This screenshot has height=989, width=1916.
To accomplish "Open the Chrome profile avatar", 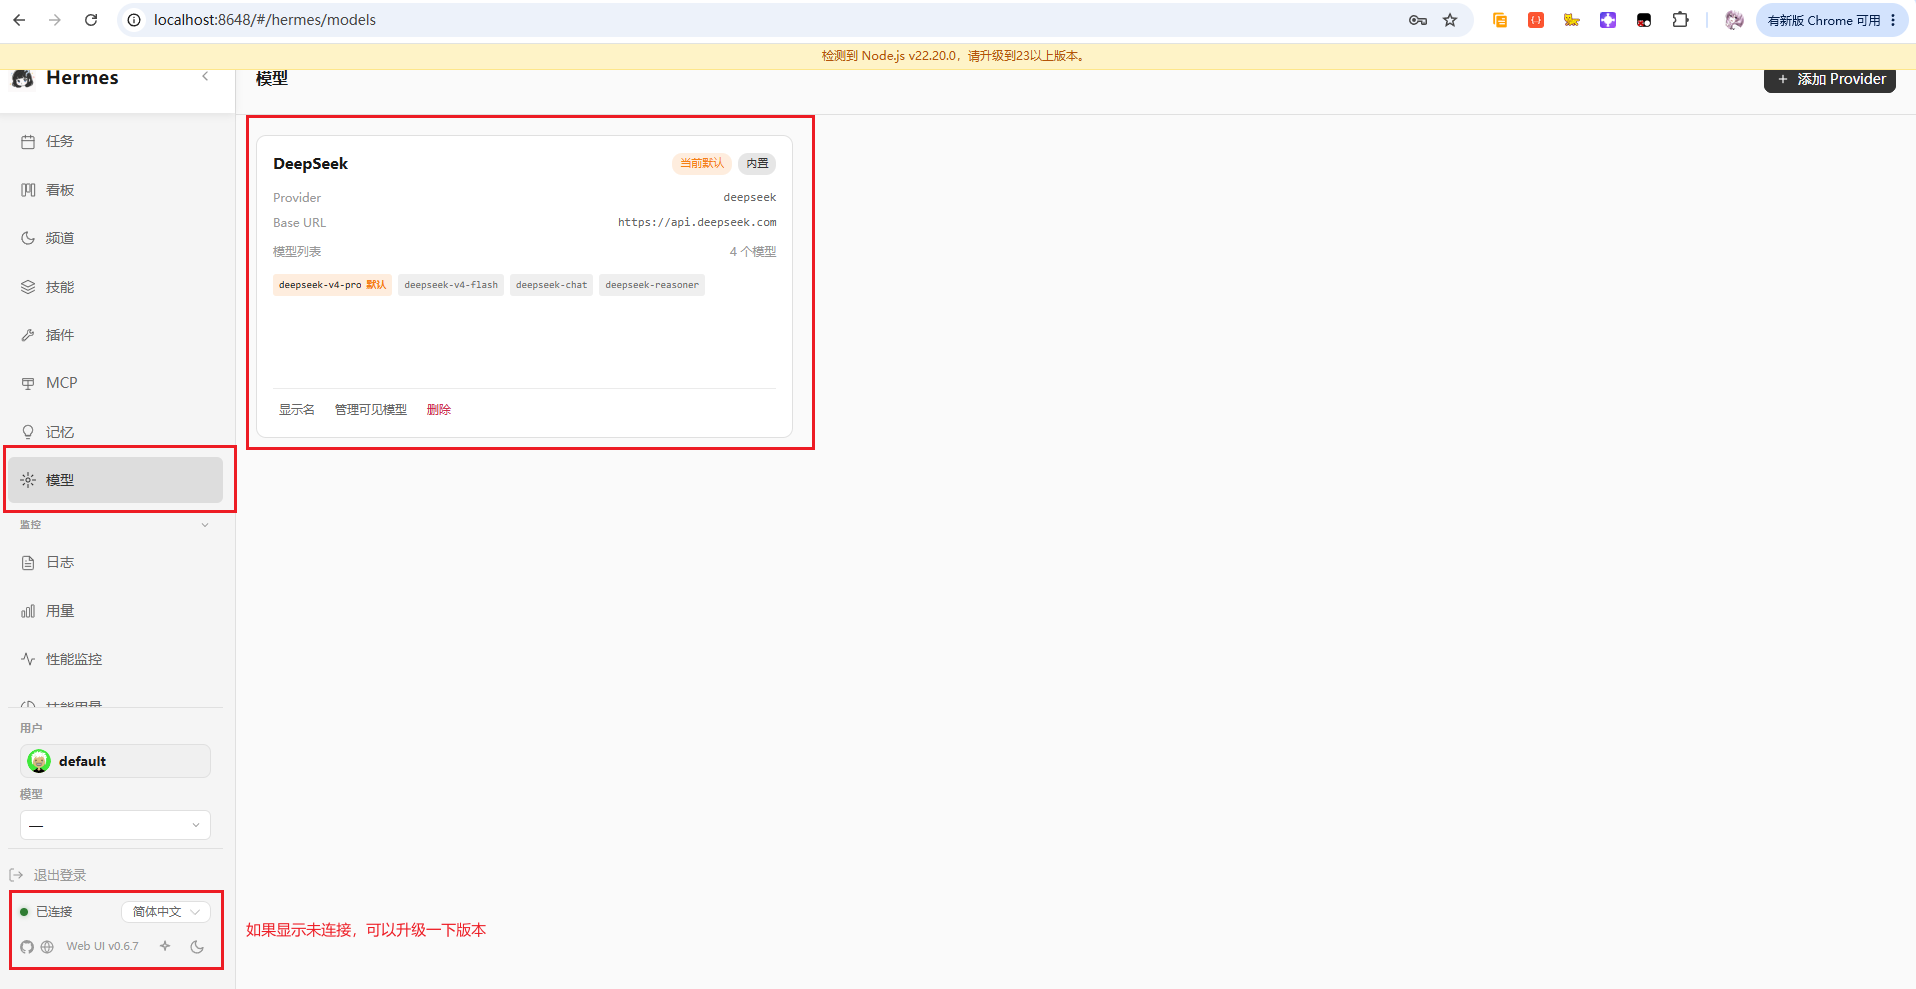I will click(x=1734, y=20).
